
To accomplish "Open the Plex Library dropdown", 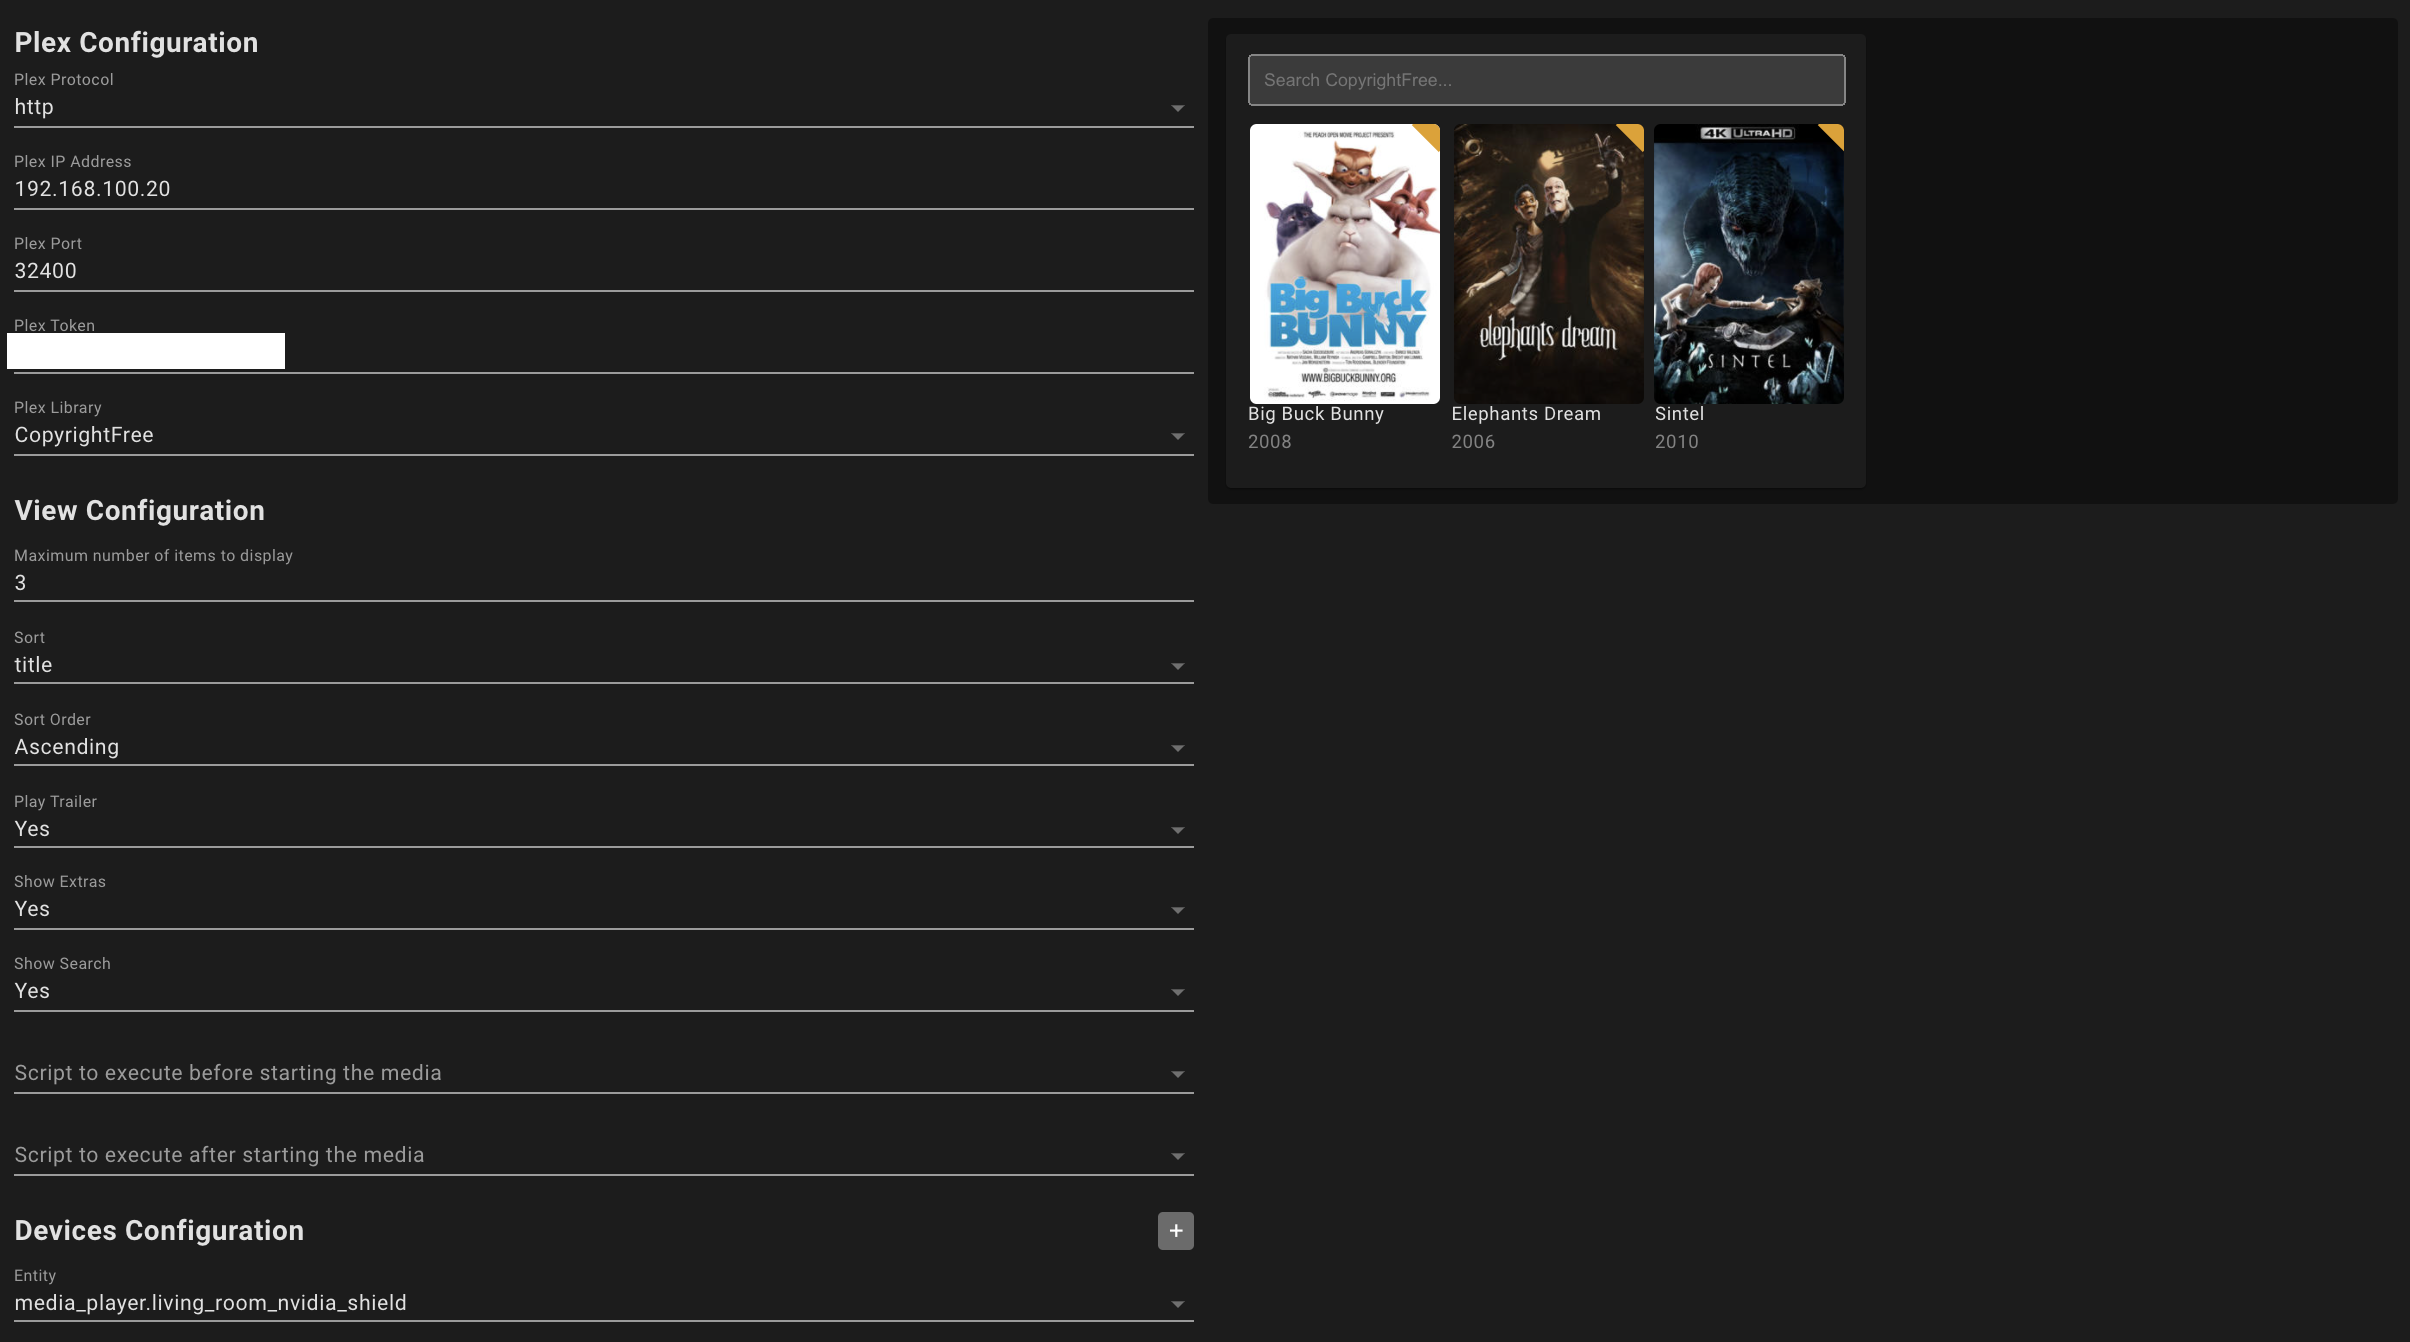I will click(604, 427).
